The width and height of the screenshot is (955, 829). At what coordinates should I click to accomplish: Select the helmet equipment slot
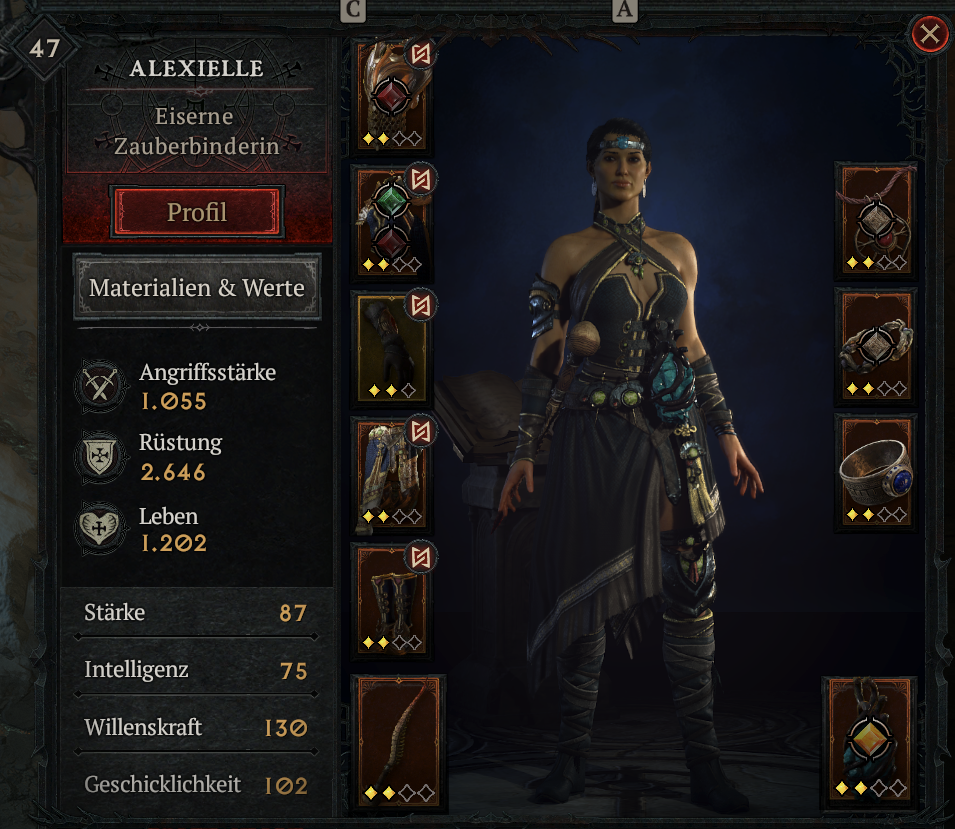(x=392, y=96)
